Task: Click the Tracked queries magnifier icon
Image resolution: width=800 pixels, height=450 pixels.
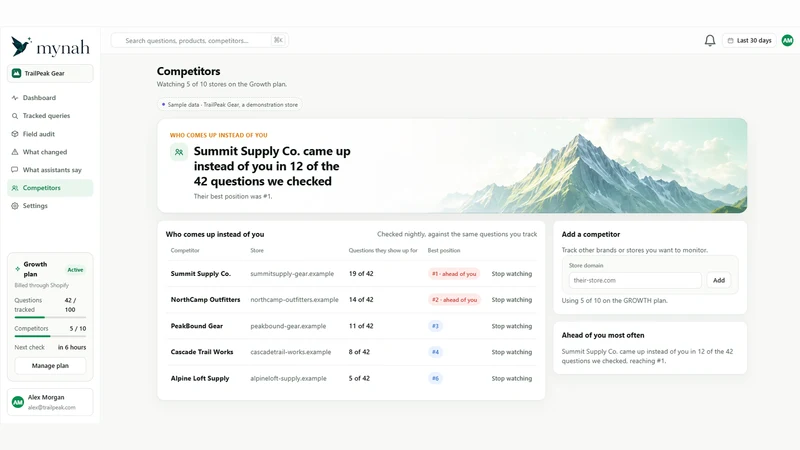Action: click(15, 116)
